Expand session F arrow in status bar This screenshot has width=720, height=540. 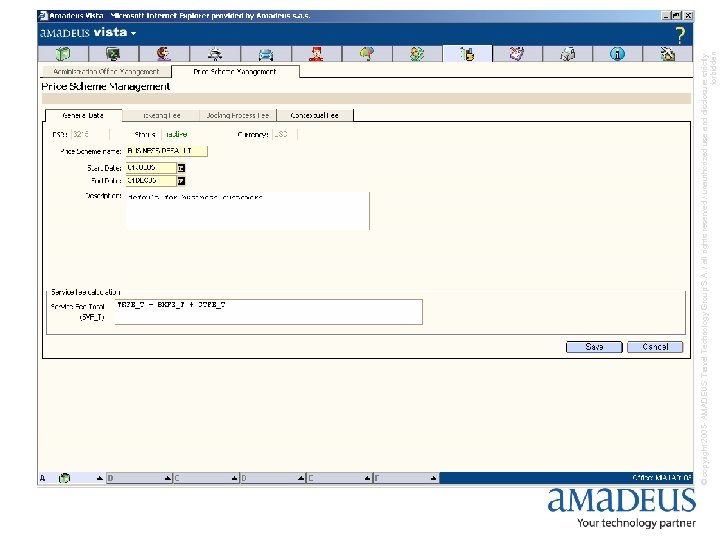pos(433,478)
